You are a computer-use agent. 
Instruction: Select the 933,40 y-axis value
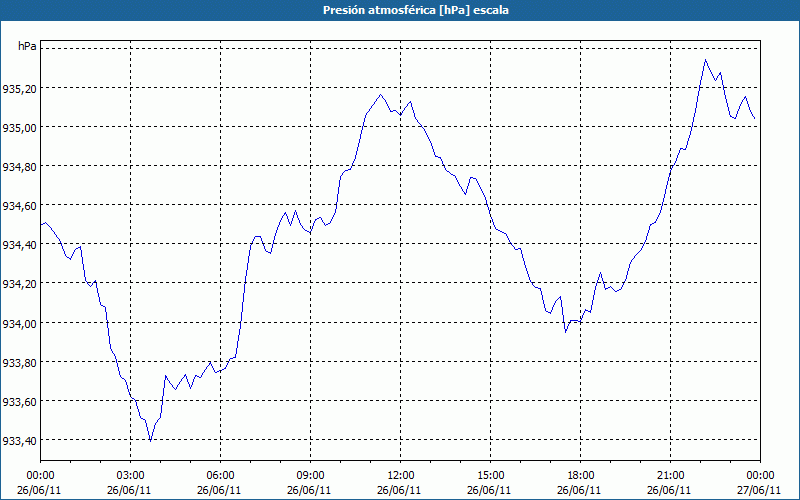[x=19, y=441]
